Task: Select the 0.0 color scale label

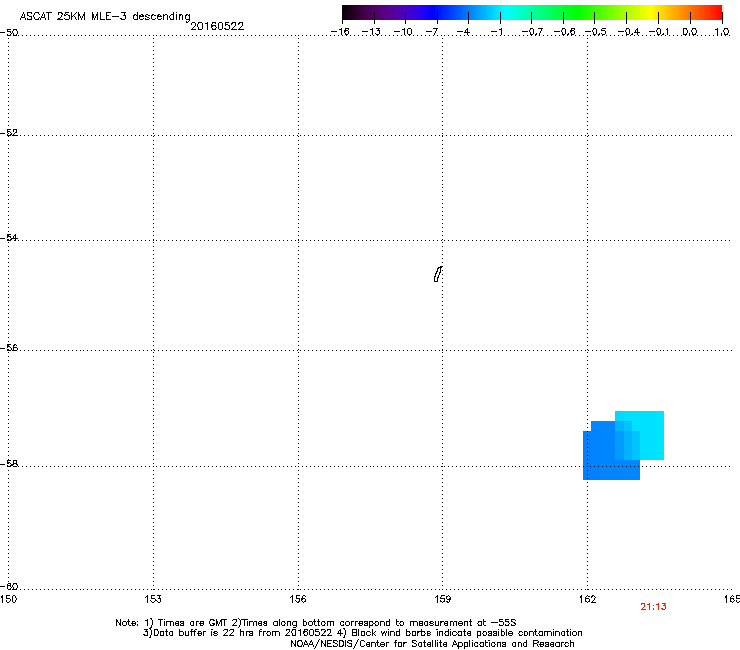Action: 690,32
